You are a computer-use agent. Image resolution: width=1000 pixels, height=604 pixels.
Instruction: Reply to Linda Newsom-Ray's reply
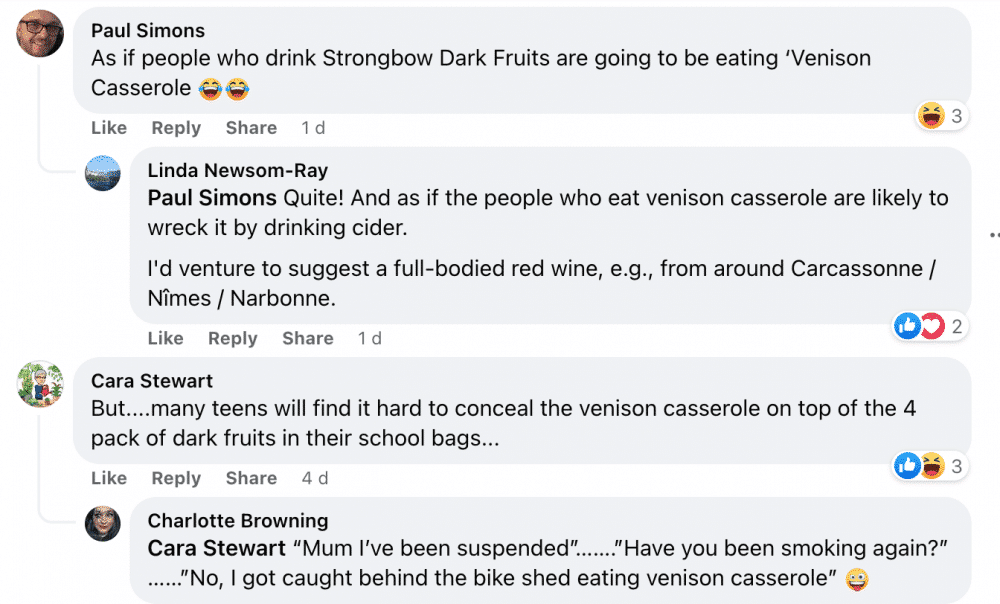[233, 338]
